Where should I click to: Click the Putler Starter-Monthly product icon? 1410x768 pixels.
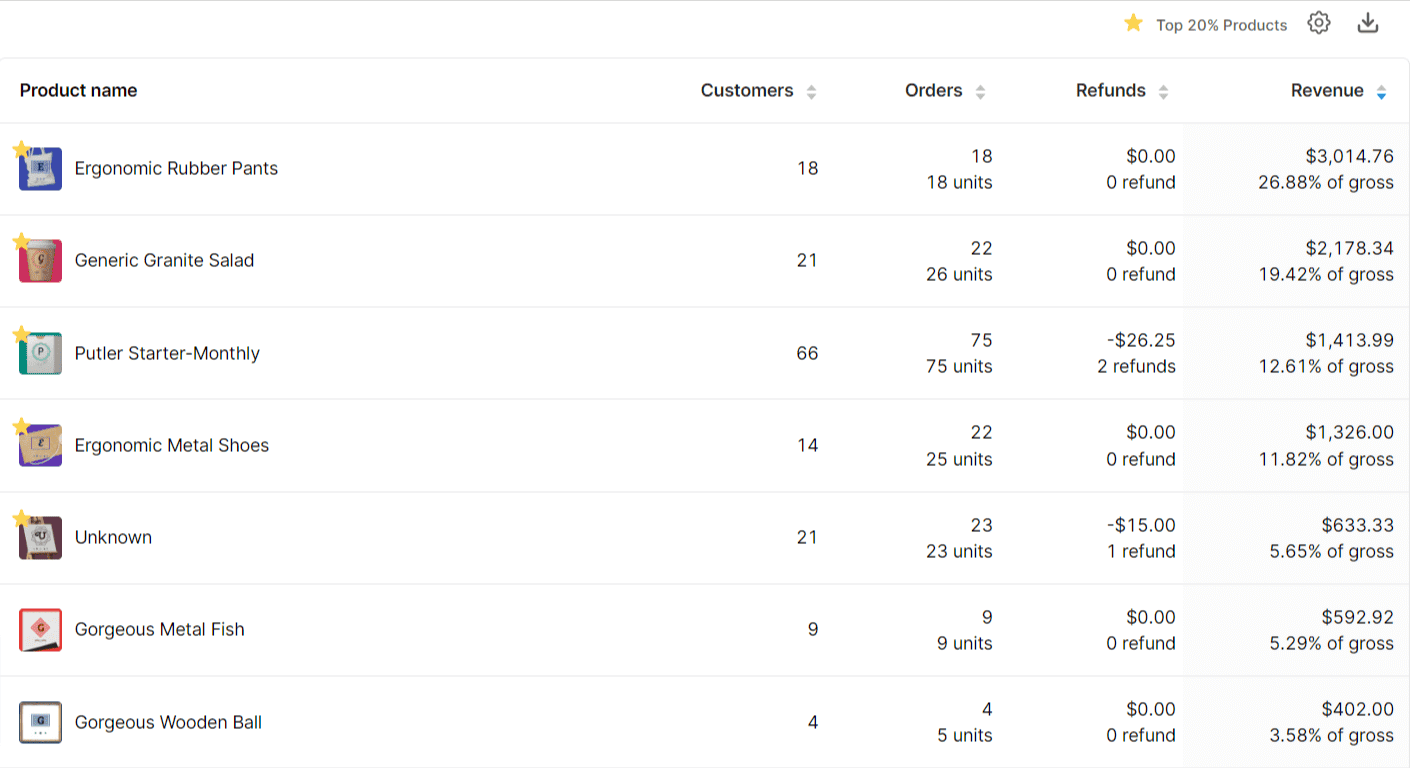coord(41,354)
